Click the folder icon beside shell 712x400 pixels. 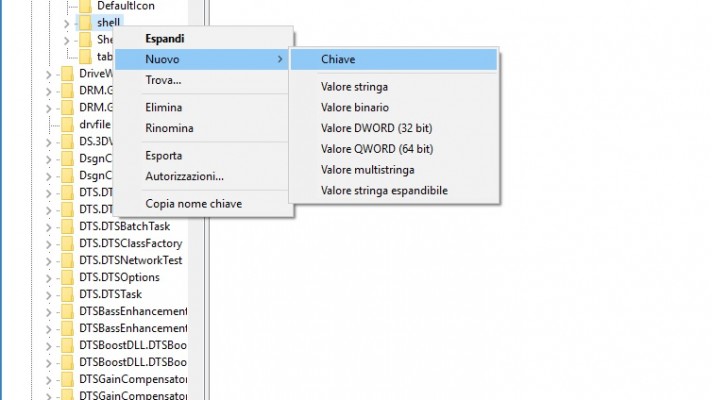tap(85, 23)
